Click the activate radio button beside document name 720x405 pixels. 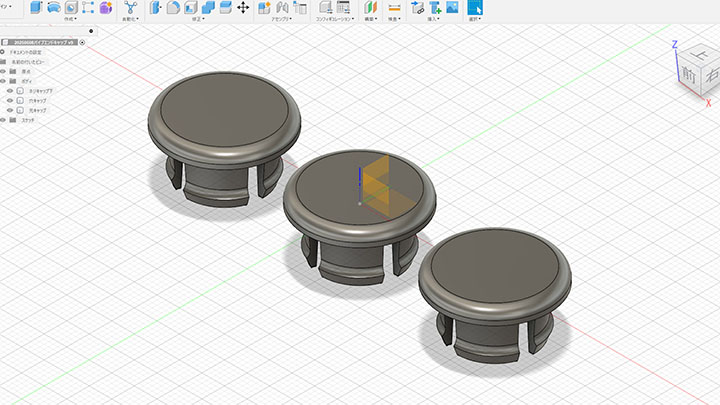click(x=82, y=42)
